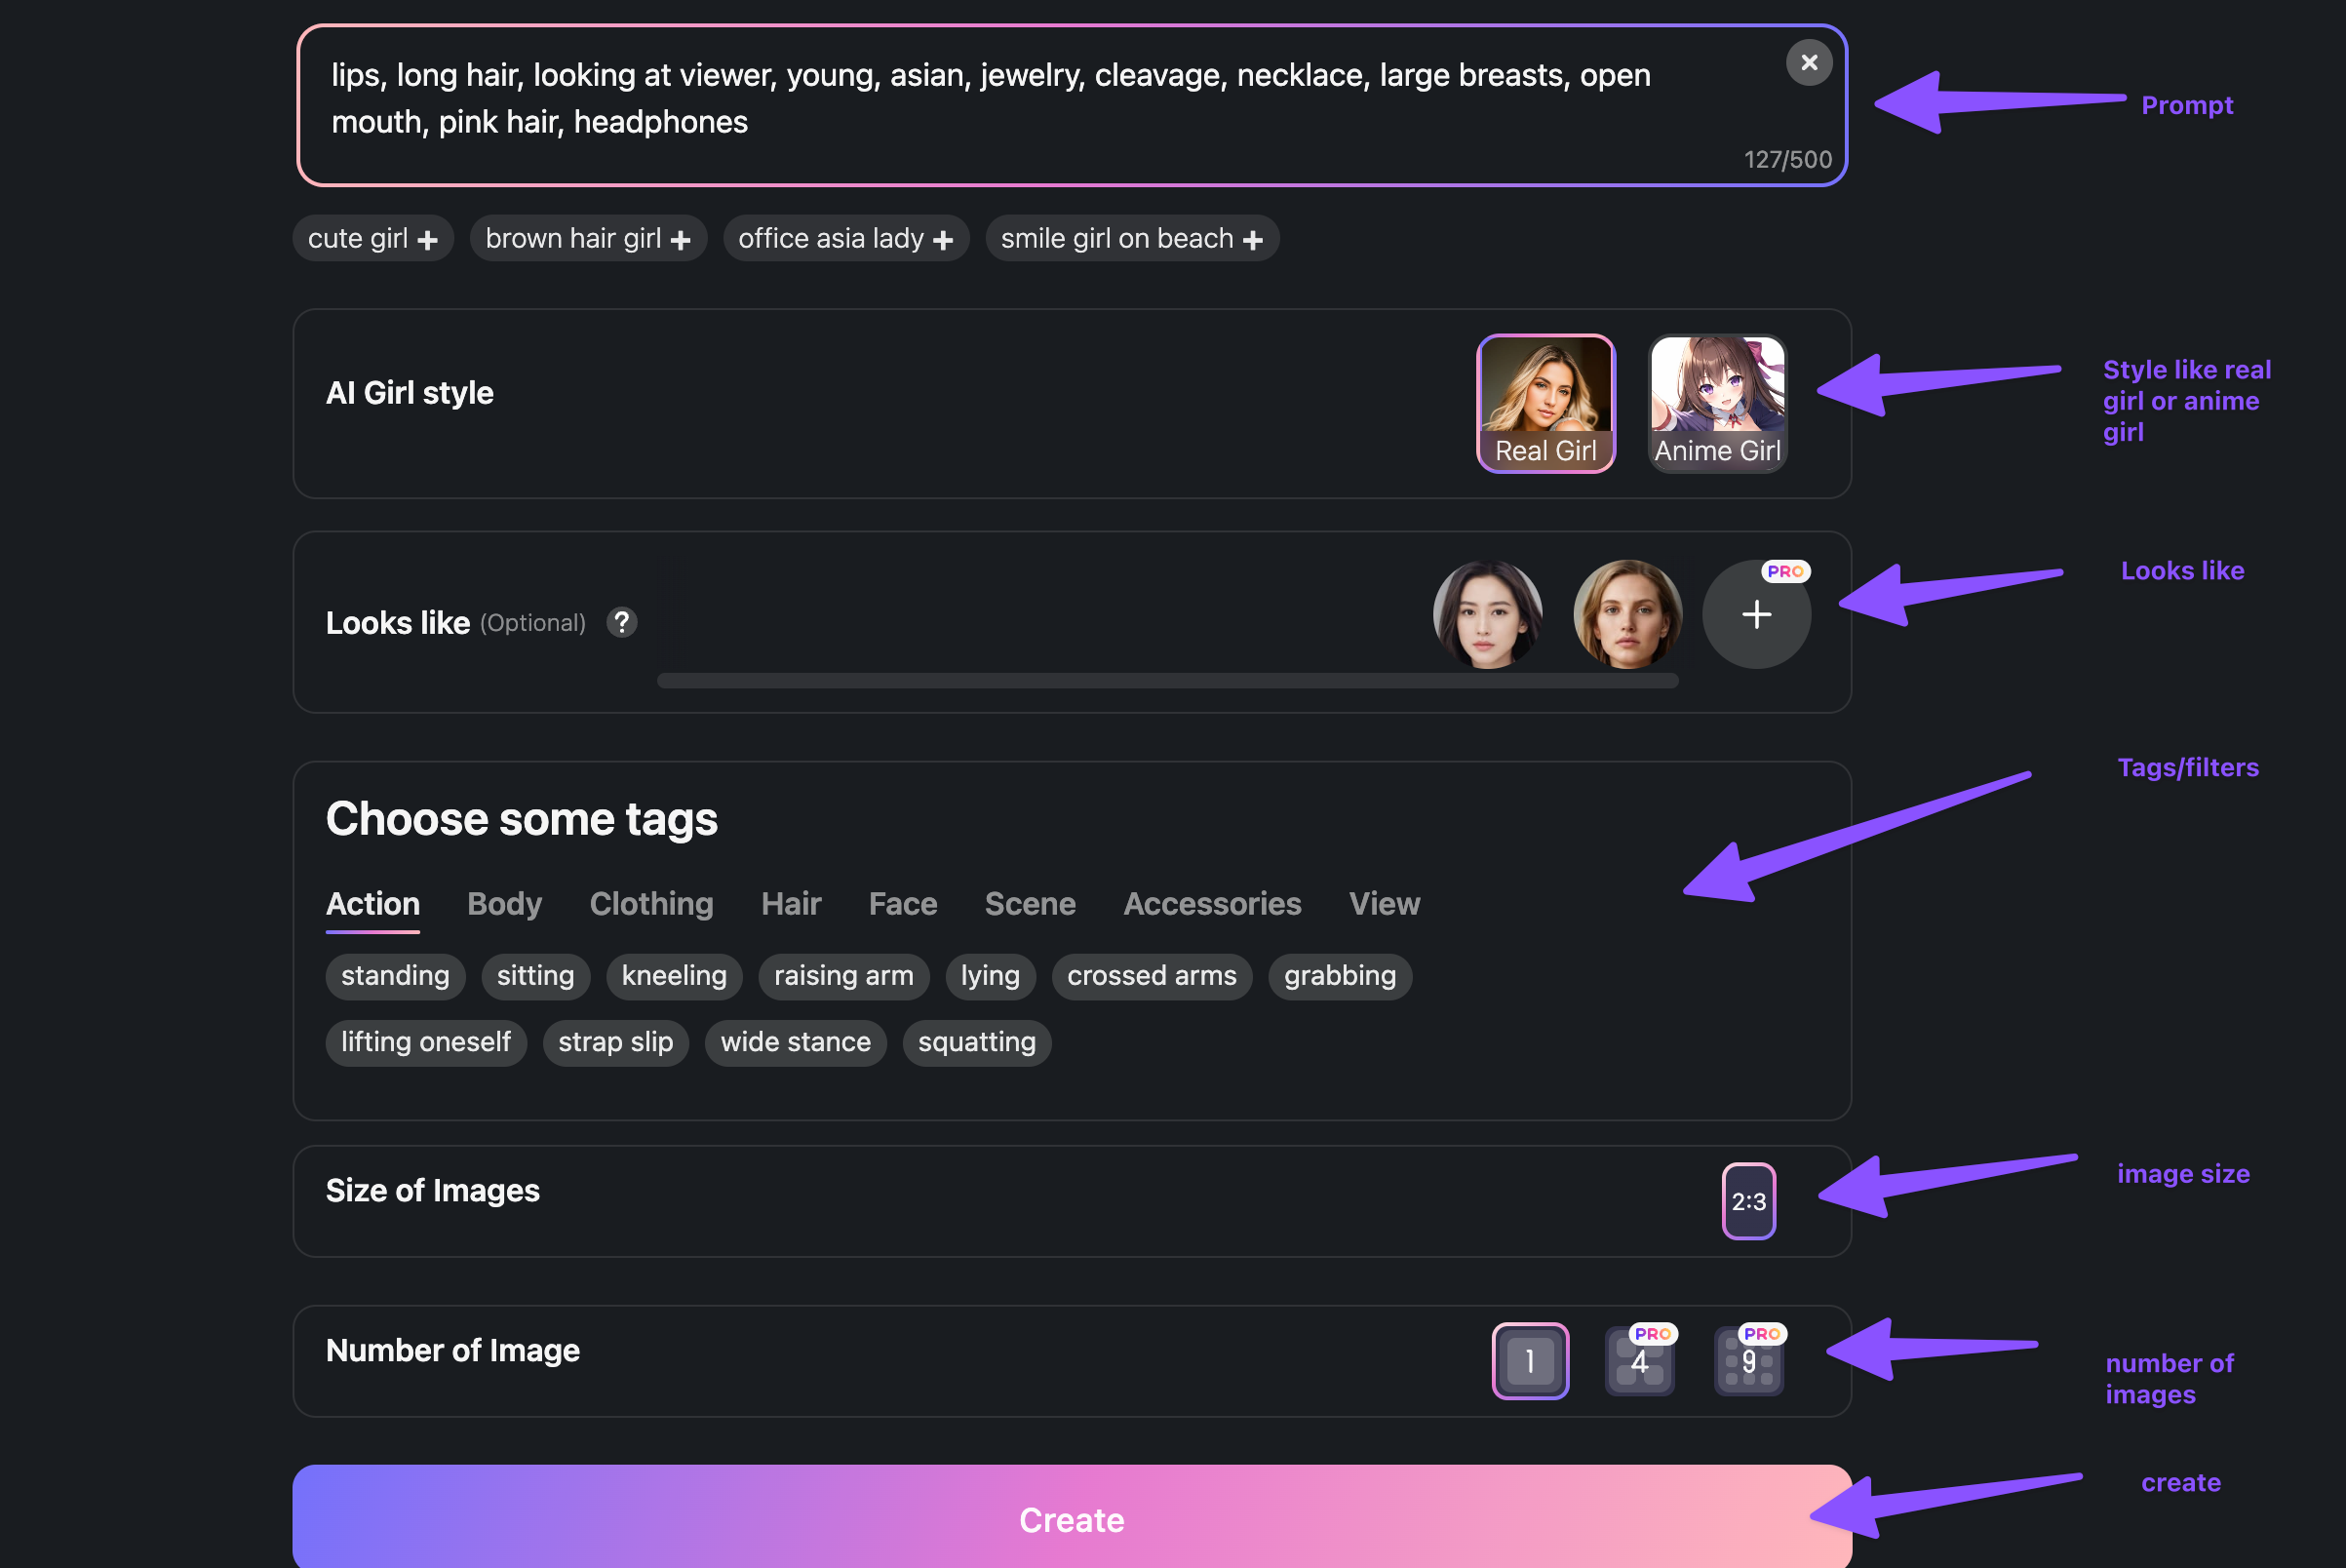Add custom face with plus icon
The height and width of the screenshot is (1568, 2346).
click(x=1756, y=614)
